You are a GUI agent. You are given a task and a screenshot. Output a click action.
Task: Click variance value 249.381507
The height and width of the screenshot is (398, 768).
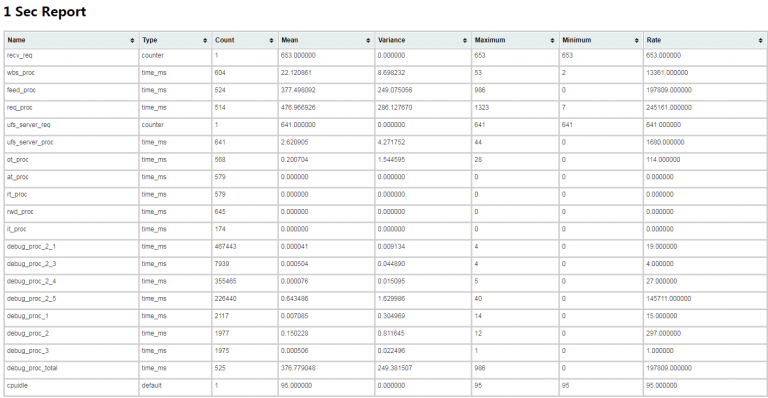coord(395,368)
